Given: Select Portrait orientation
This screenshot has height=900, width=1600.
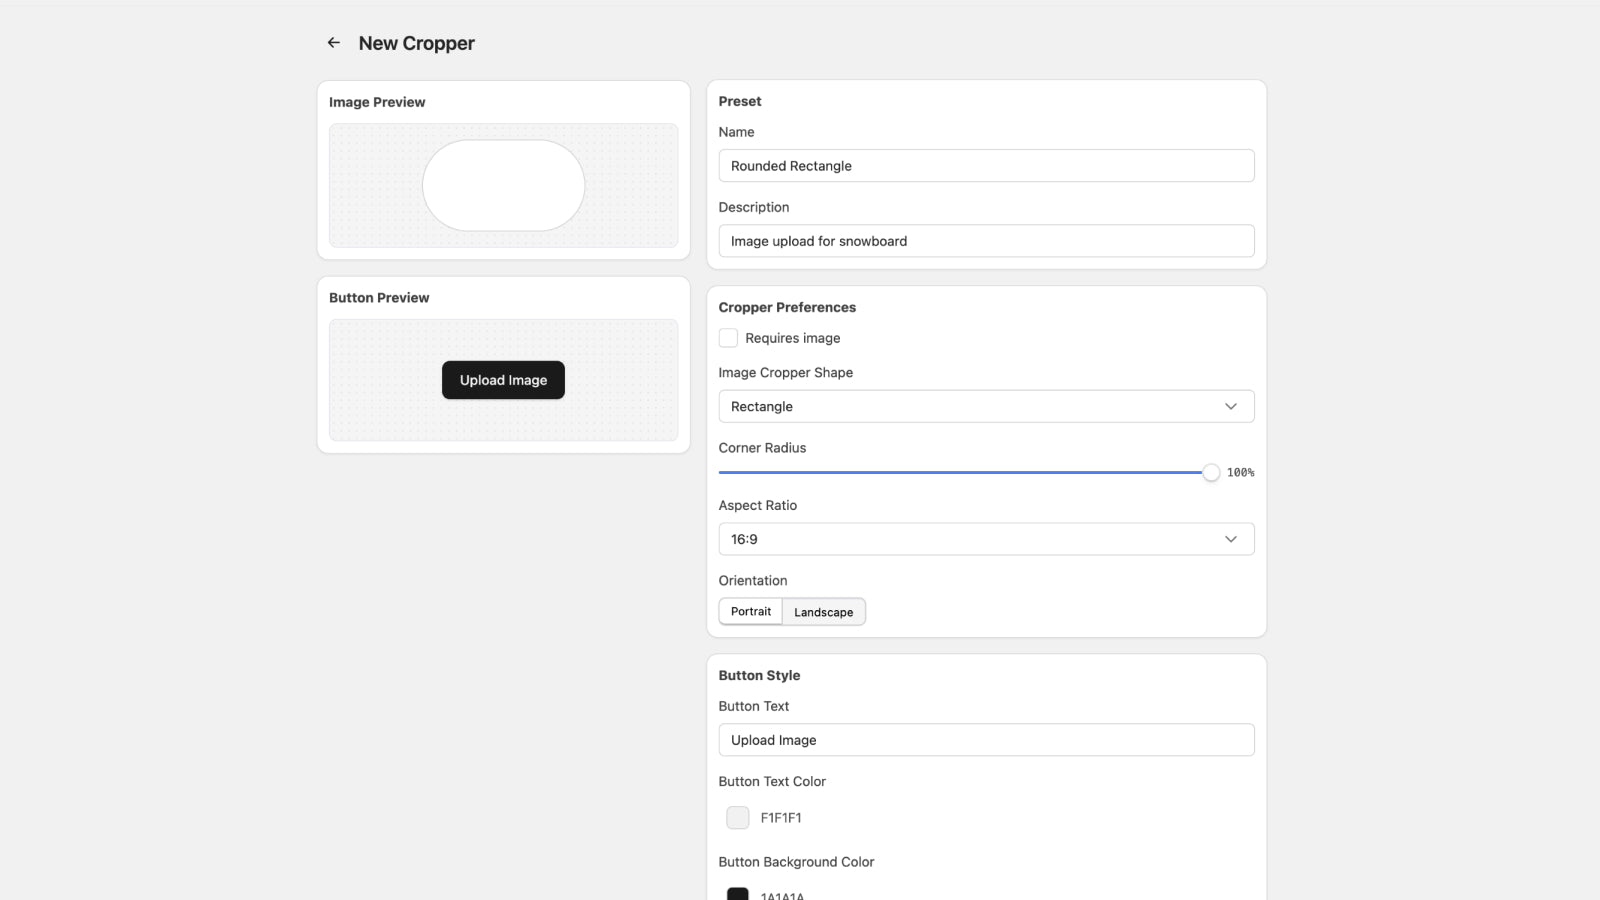Looking at the screenshot, I should [750, 612].
